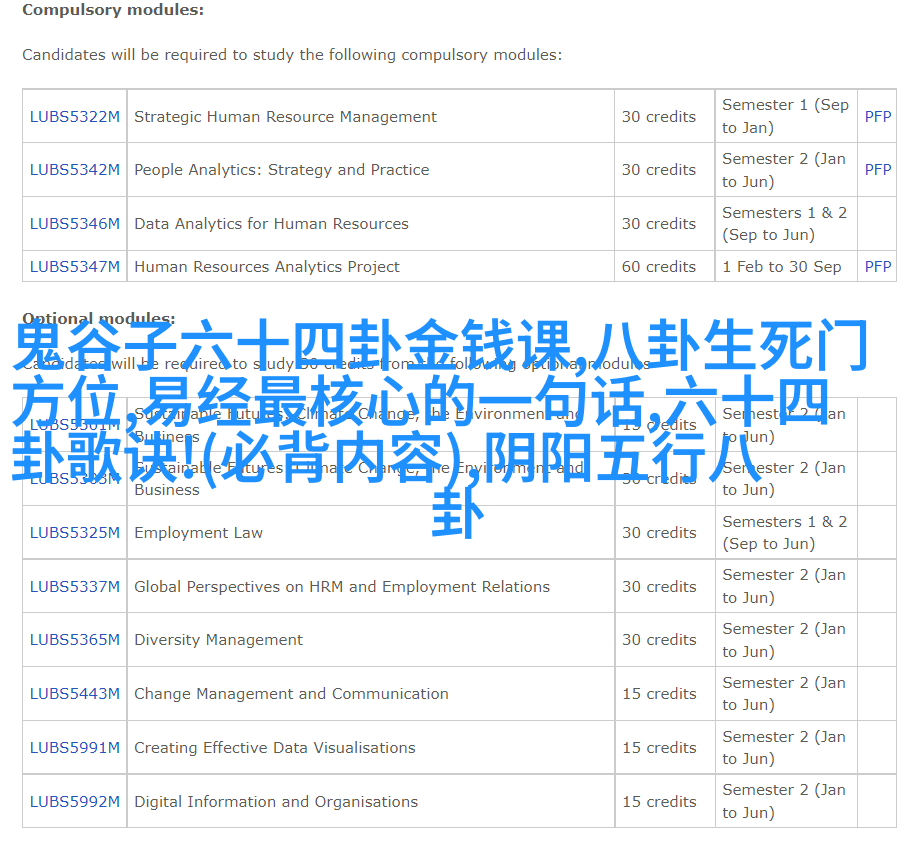Click the 60 credits cell
The width and height of the screenshot is (916, 845).
coord(658,267)
